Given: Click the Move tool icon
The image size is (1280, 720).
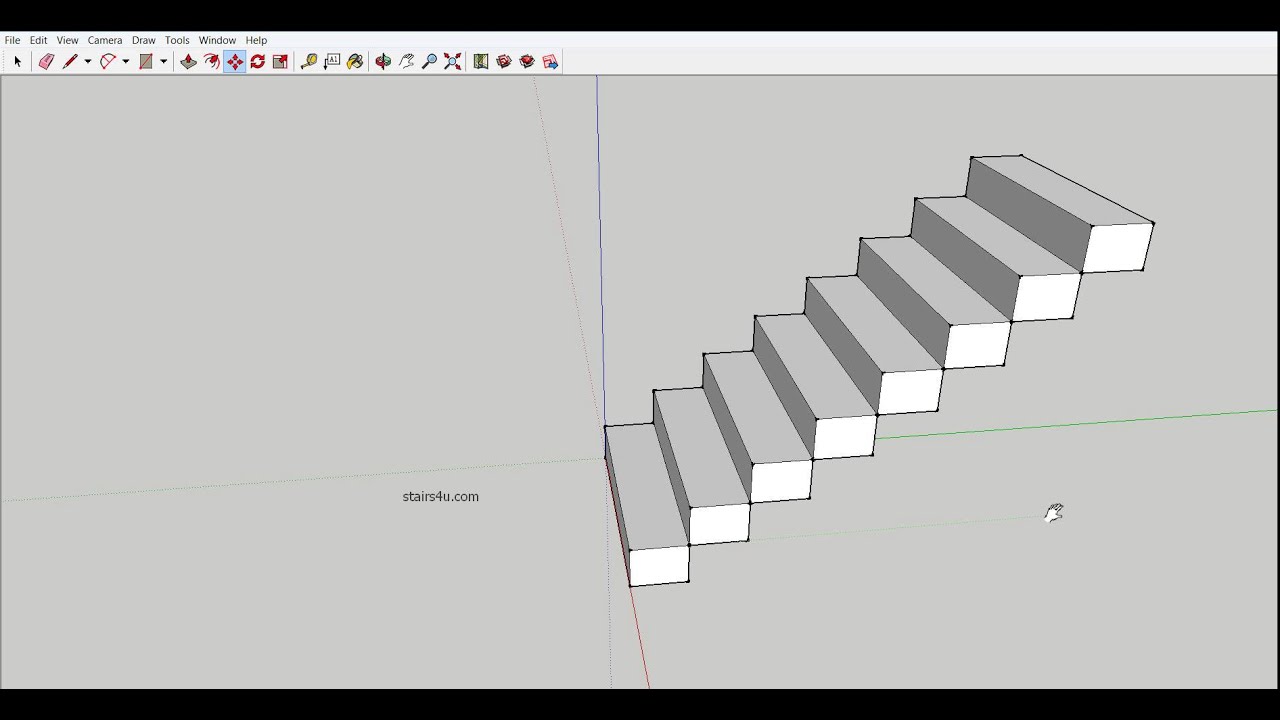Looking at the screenshot, I should pos(234,61).
